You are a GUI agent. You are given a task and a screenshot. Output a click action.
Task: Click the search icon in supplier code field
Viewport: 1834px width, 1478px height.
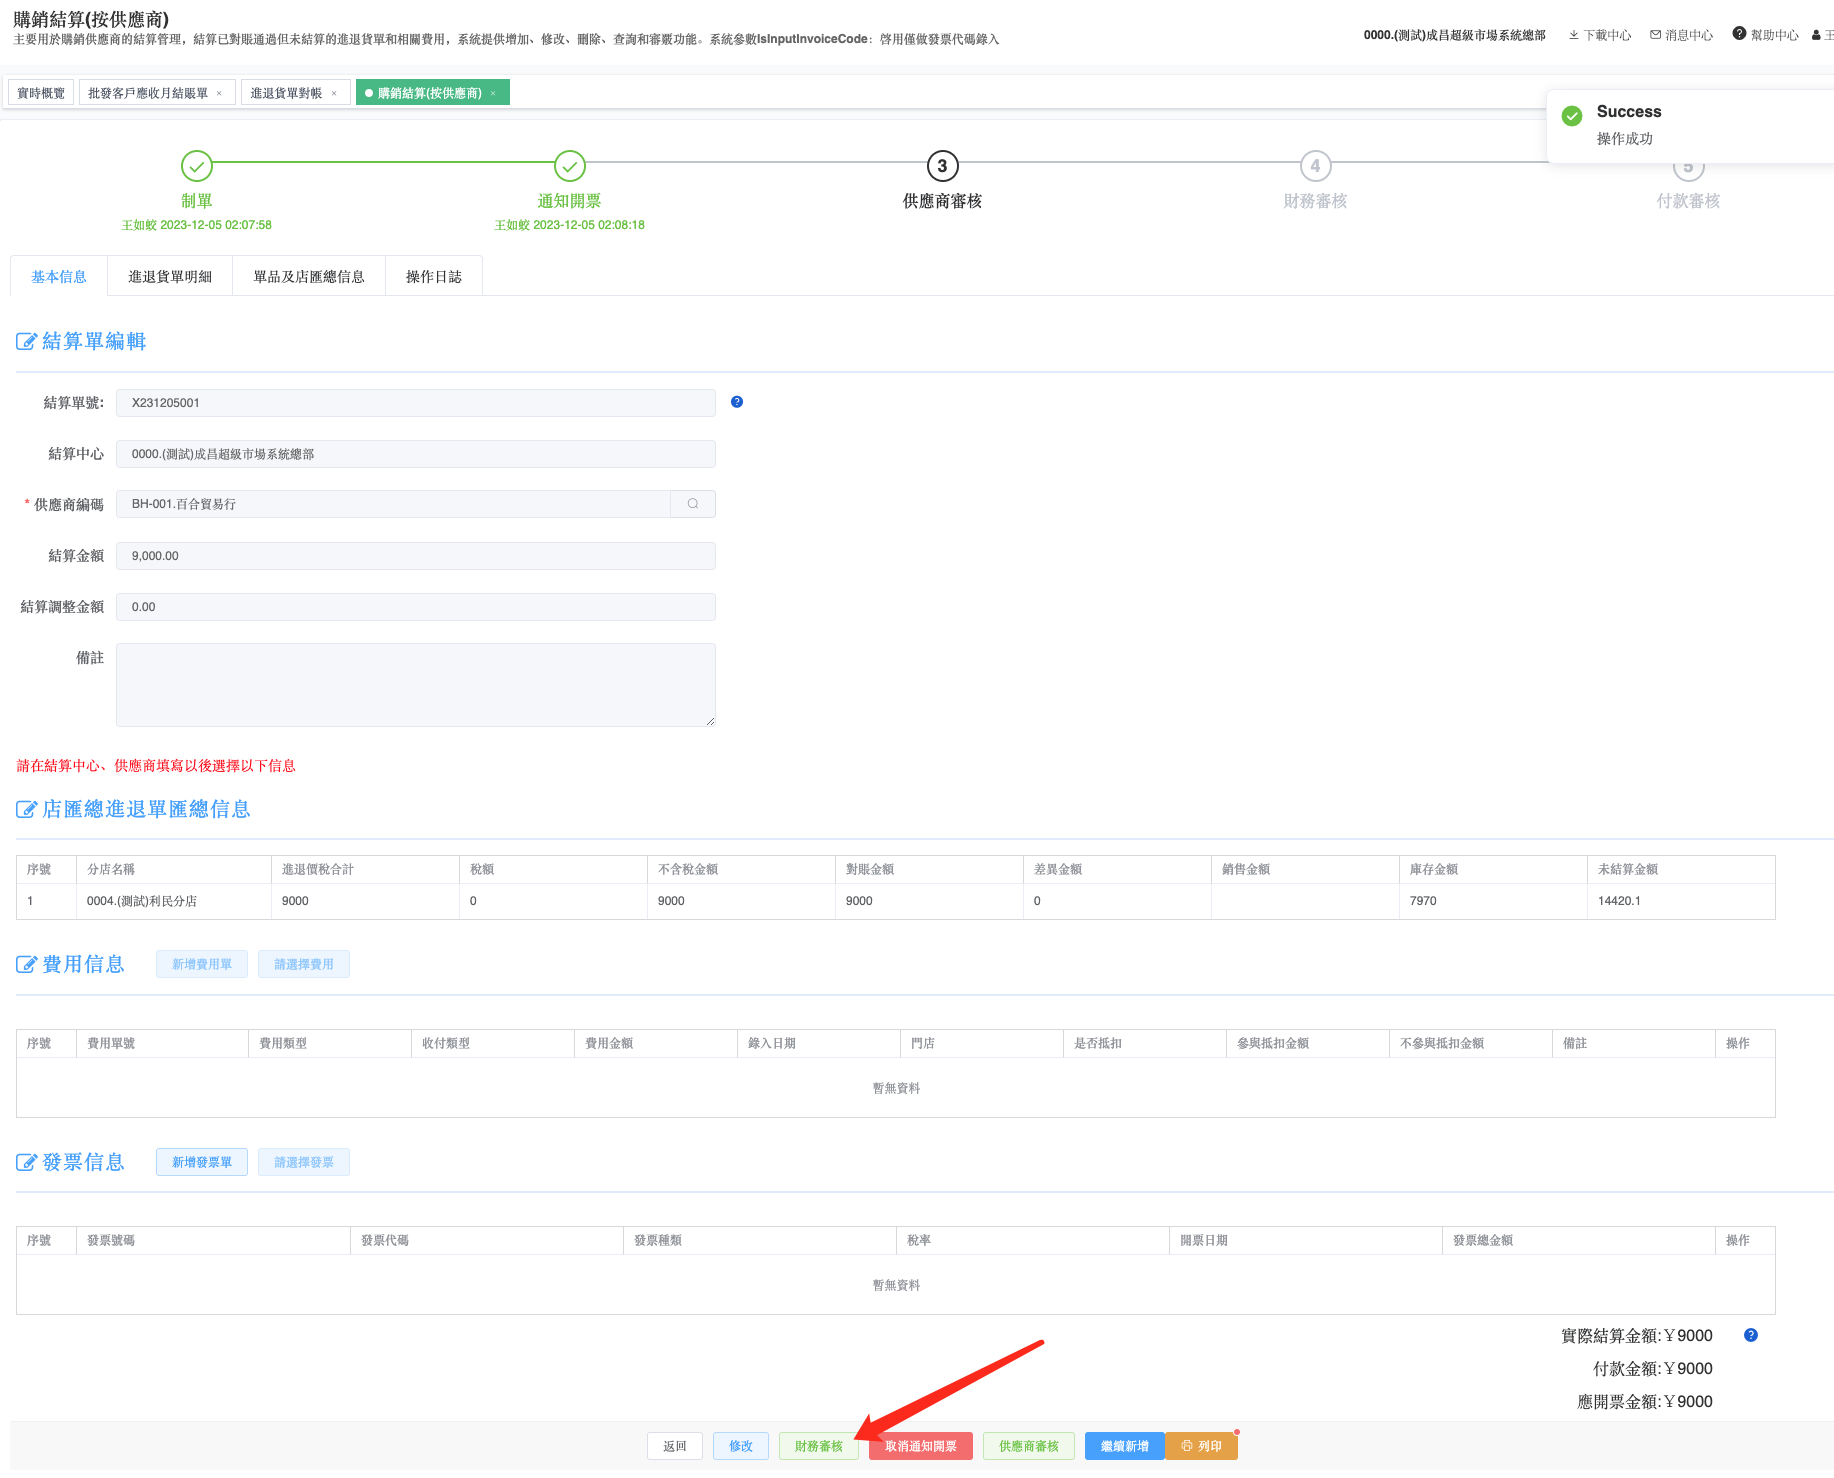coord(692,504)
